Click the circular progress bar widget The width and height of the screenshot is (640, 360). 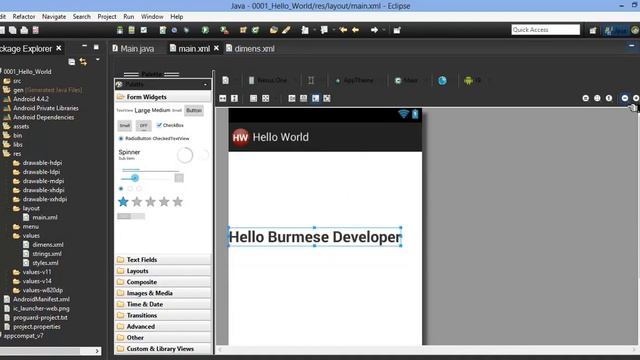[185, 155]
